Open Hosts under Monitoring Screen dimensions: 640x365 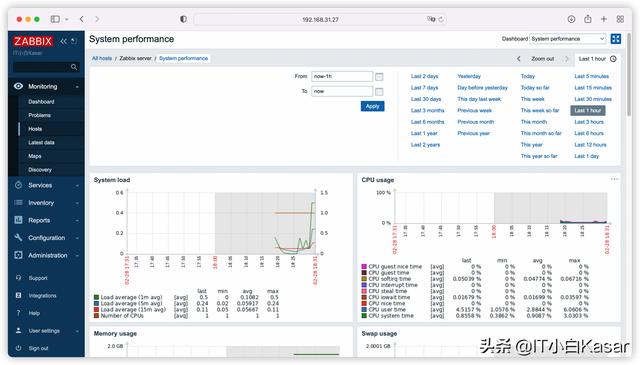click(35, 129)
